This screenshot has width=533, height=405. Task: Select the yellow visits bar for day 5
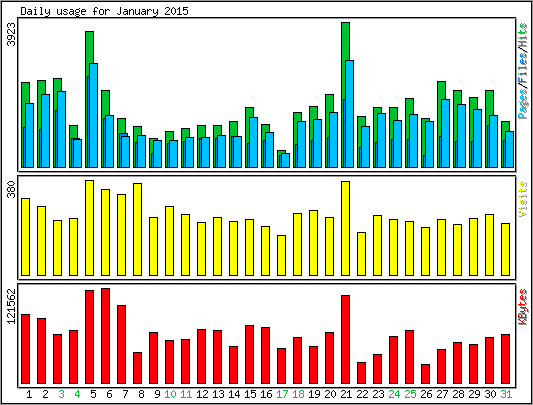pyautogui.click(x=89, y=228)
